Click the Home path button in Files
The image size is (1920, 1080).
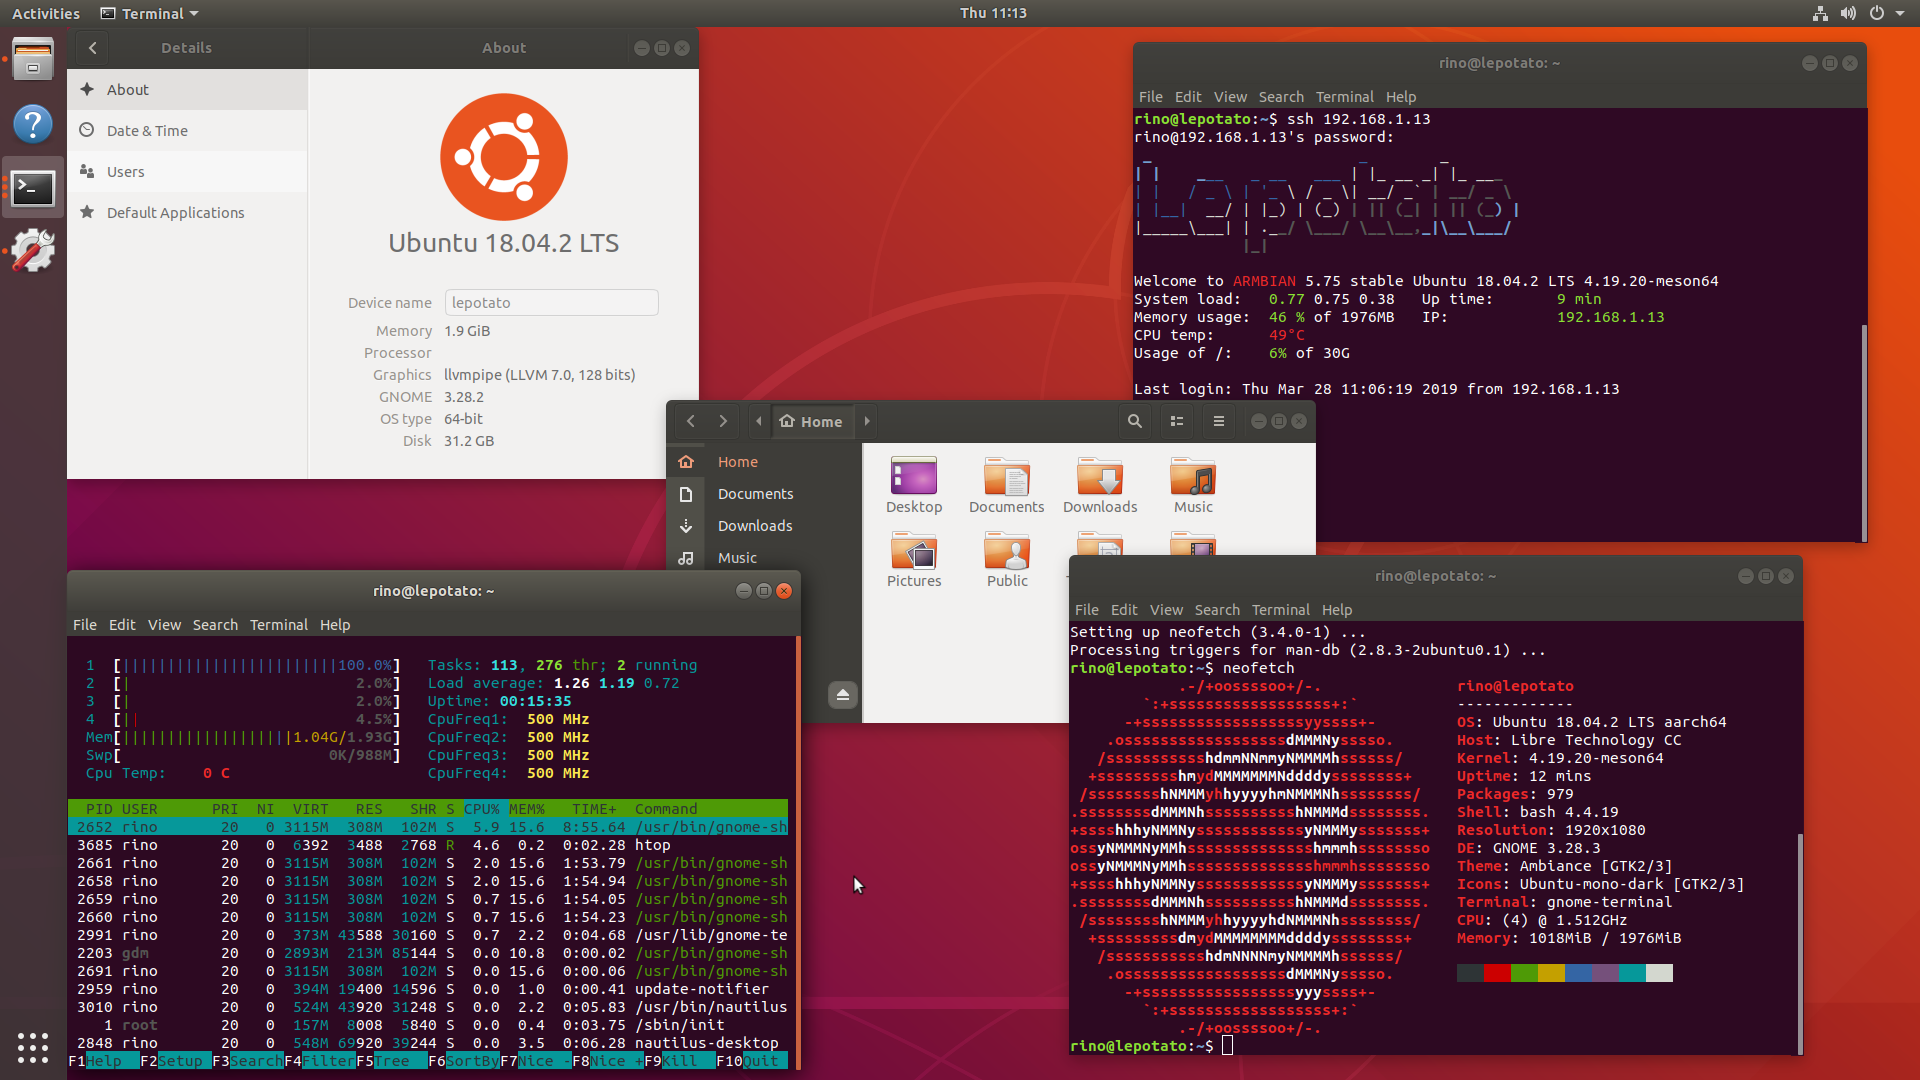click(x=811, y=422)
